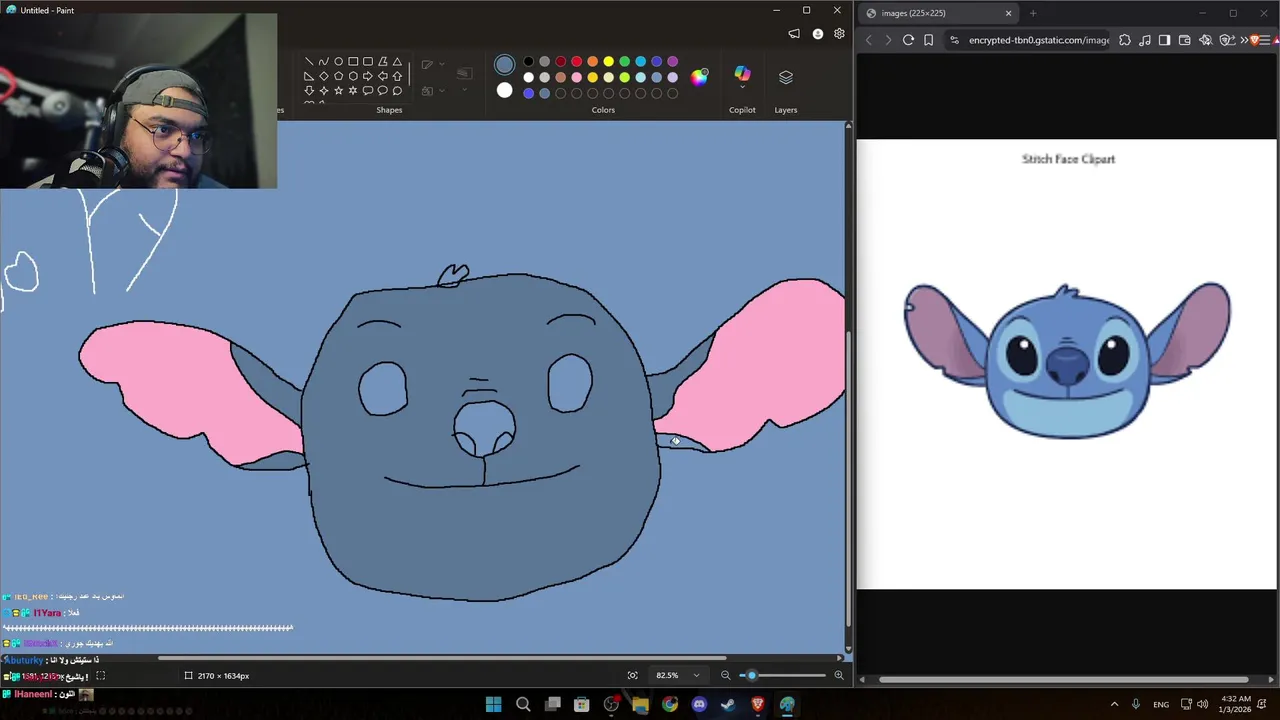Image resolution: width=1280 pixels, height=720 pixels.
Task: Open the Edit colors wheel
Action: coord(699,77)
